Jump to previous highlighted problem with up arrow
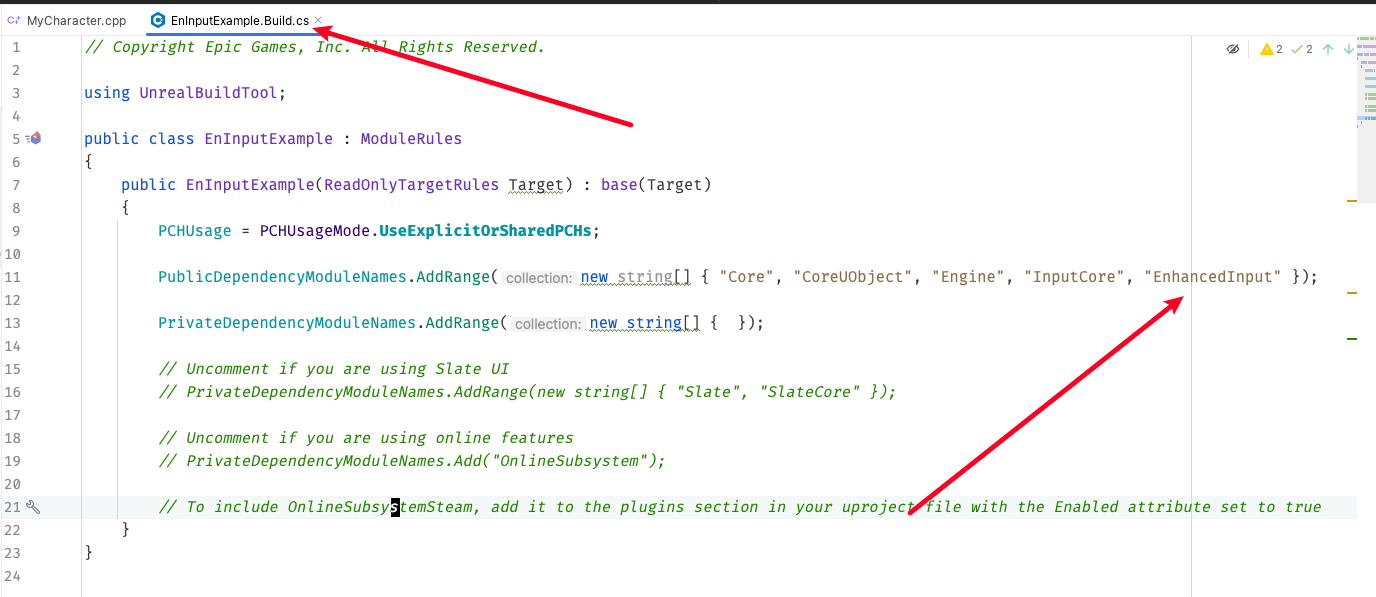 (x=1328, y=49)
